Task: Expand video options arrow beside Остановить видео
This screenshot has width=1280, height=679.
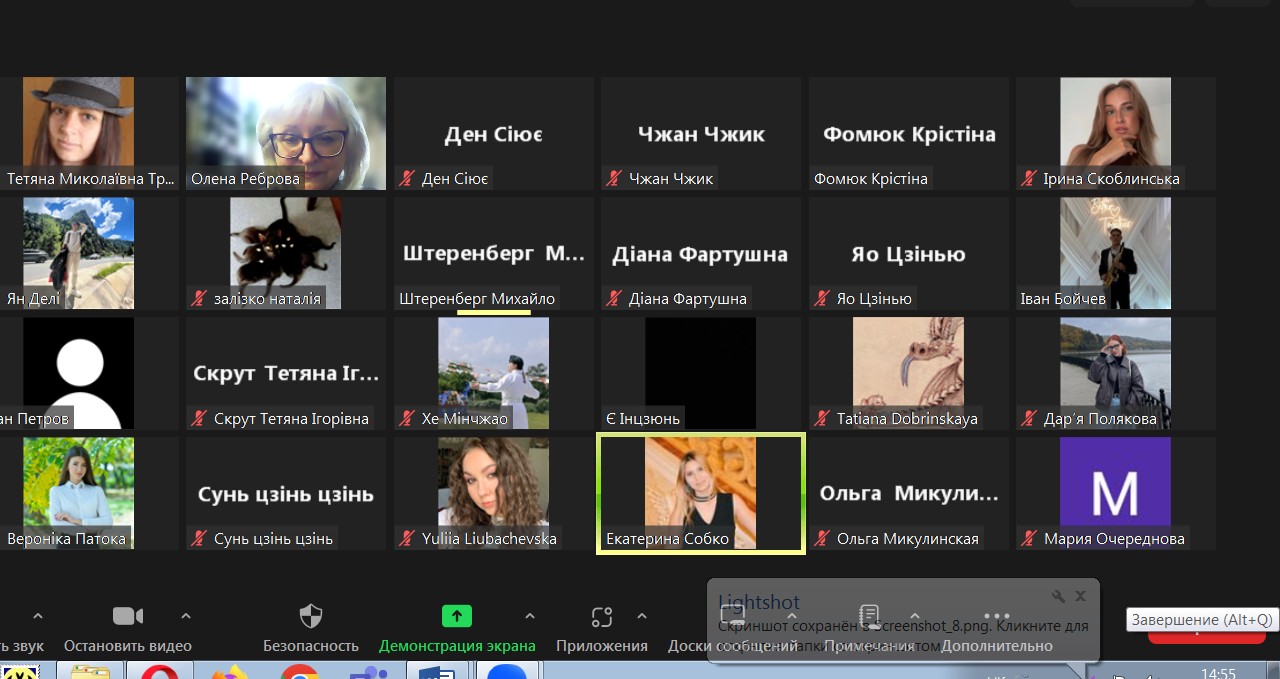Action: coord(185,616)
